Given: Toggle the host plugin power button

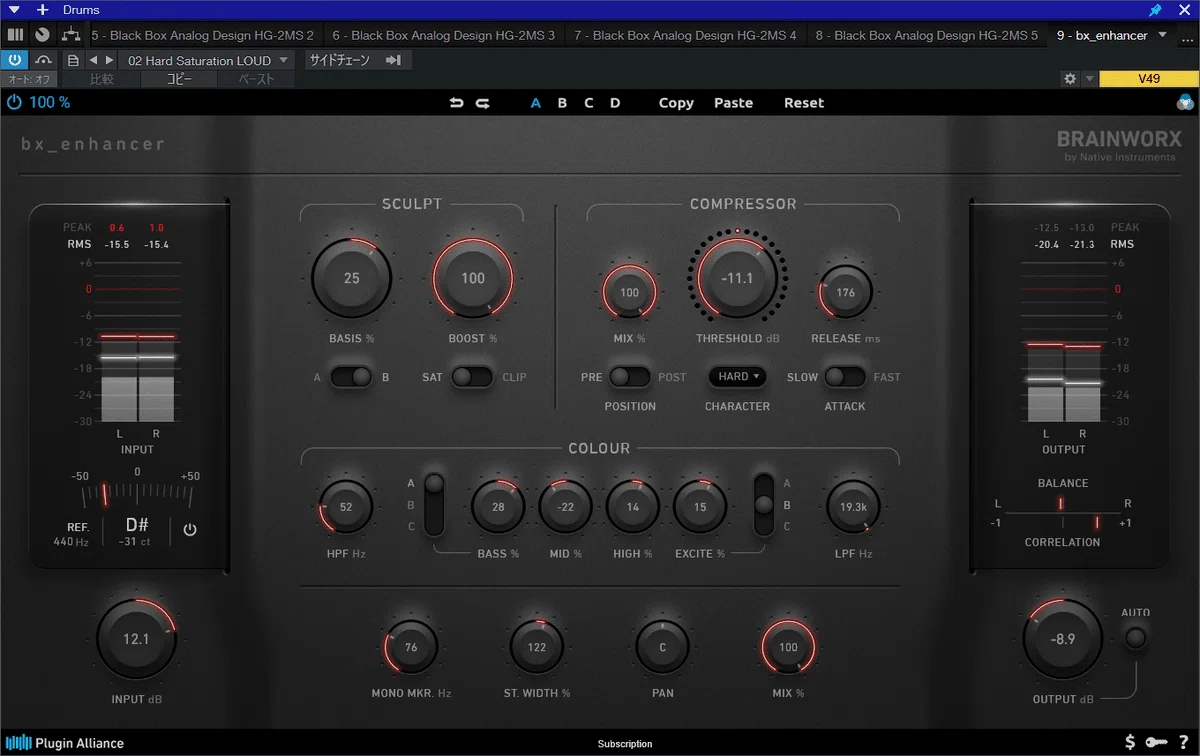Looking at the screenshot, I should pyautogui.click(x=15, y=60).
